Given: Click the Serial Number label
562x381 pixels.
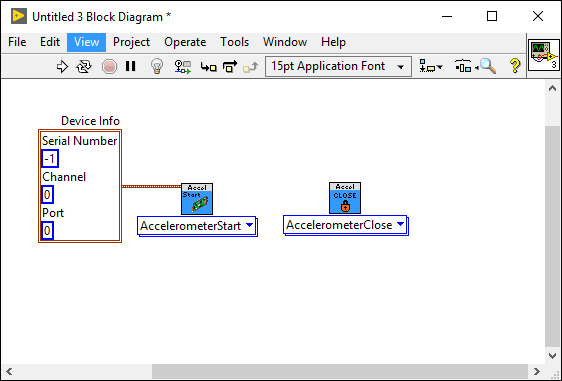Looking at the screenshot, I should point(80,141).
